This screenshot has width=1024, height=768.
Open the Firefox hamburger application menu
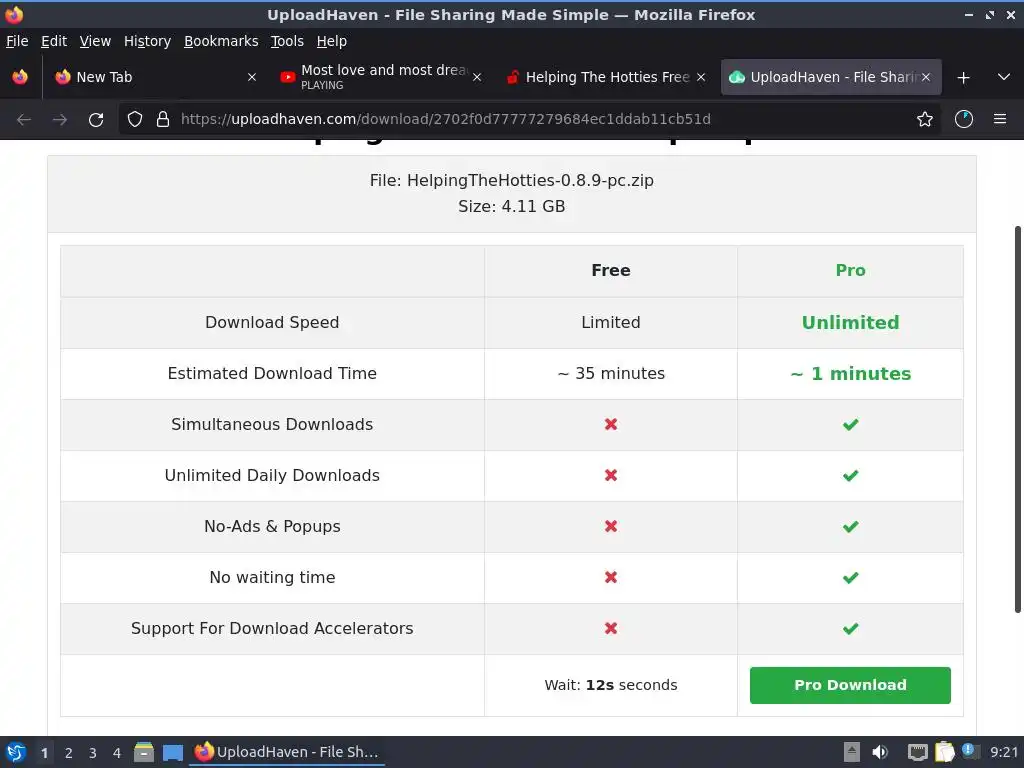(1000, 119)
